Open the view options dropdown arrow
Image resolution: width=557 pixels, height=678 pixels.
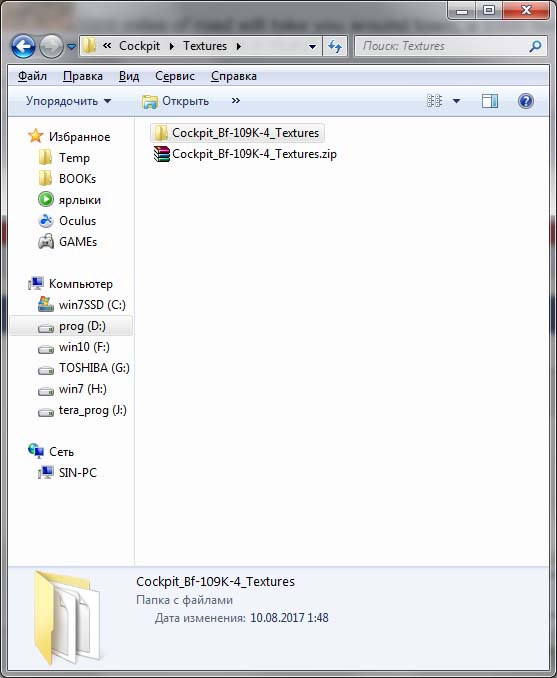(456, 101)
